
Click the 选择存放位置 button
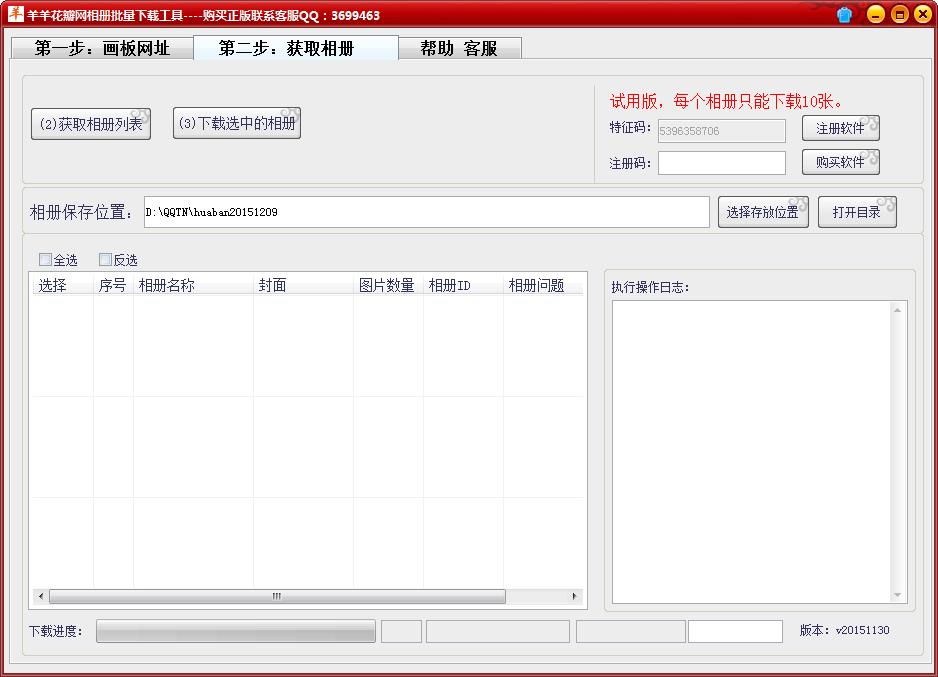pyautogui.click(x=763, y=212)
